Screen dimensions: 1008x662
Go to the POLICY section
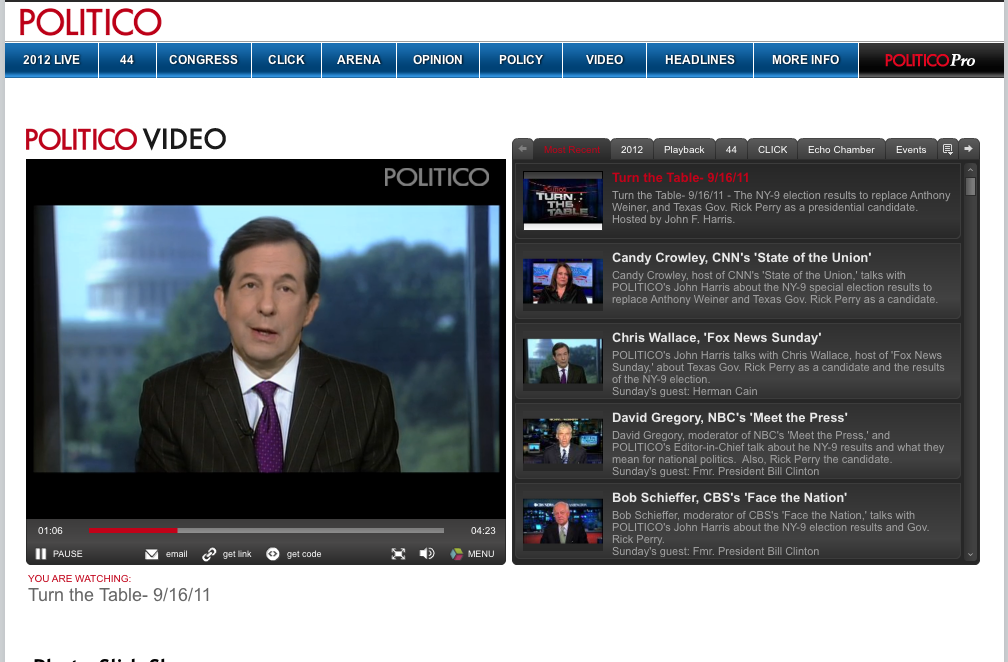pos(521,60)
